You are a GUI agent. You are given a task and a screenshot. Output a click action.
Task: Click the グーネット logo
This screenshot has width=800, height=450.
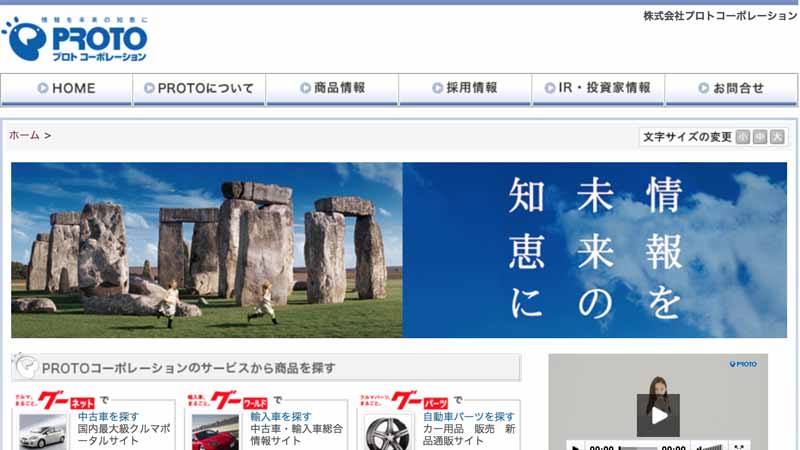[55, 401]
